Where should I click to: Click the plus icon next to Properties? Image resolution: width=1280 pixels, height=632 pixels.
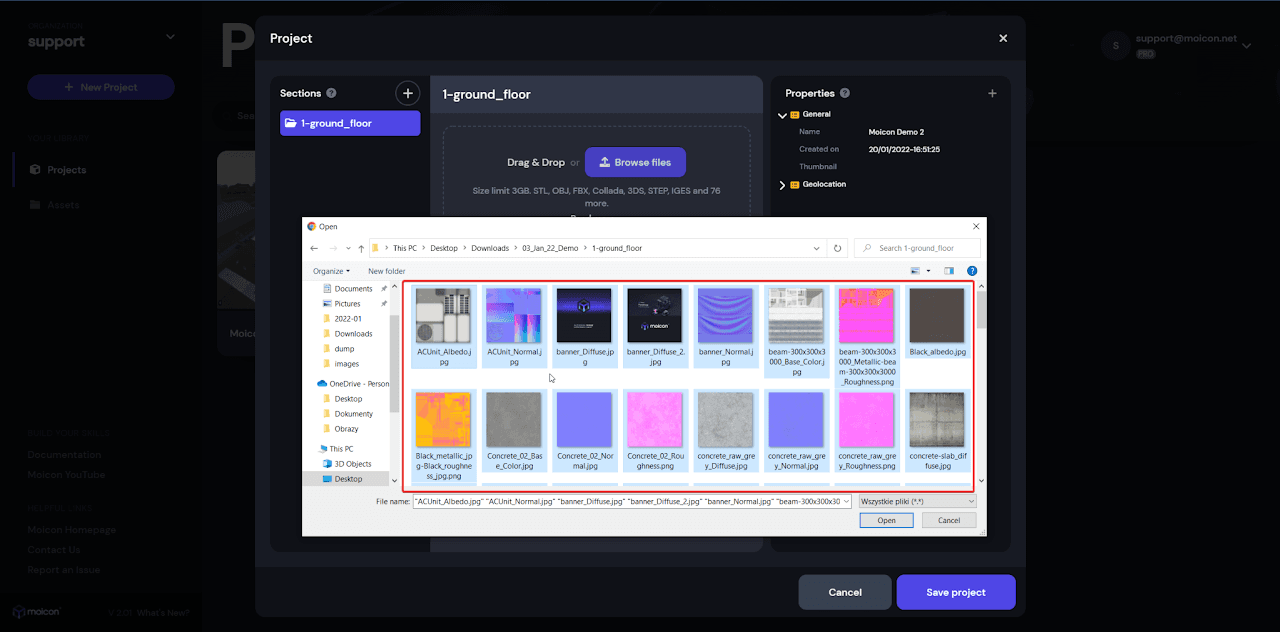[x=992, y=93]
